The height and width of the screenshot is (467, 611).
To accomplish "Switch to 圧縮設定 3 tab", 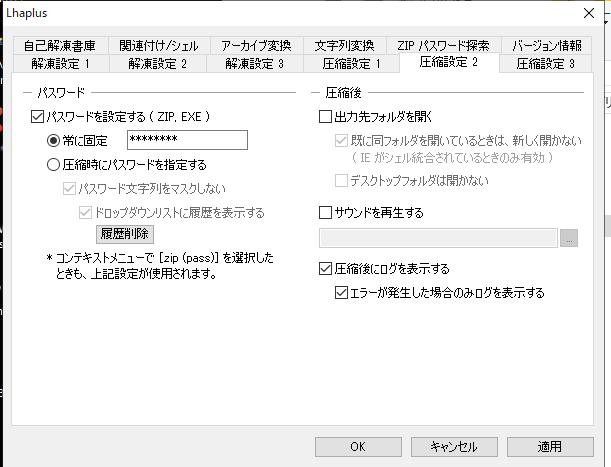I will (x=546, y=64).
